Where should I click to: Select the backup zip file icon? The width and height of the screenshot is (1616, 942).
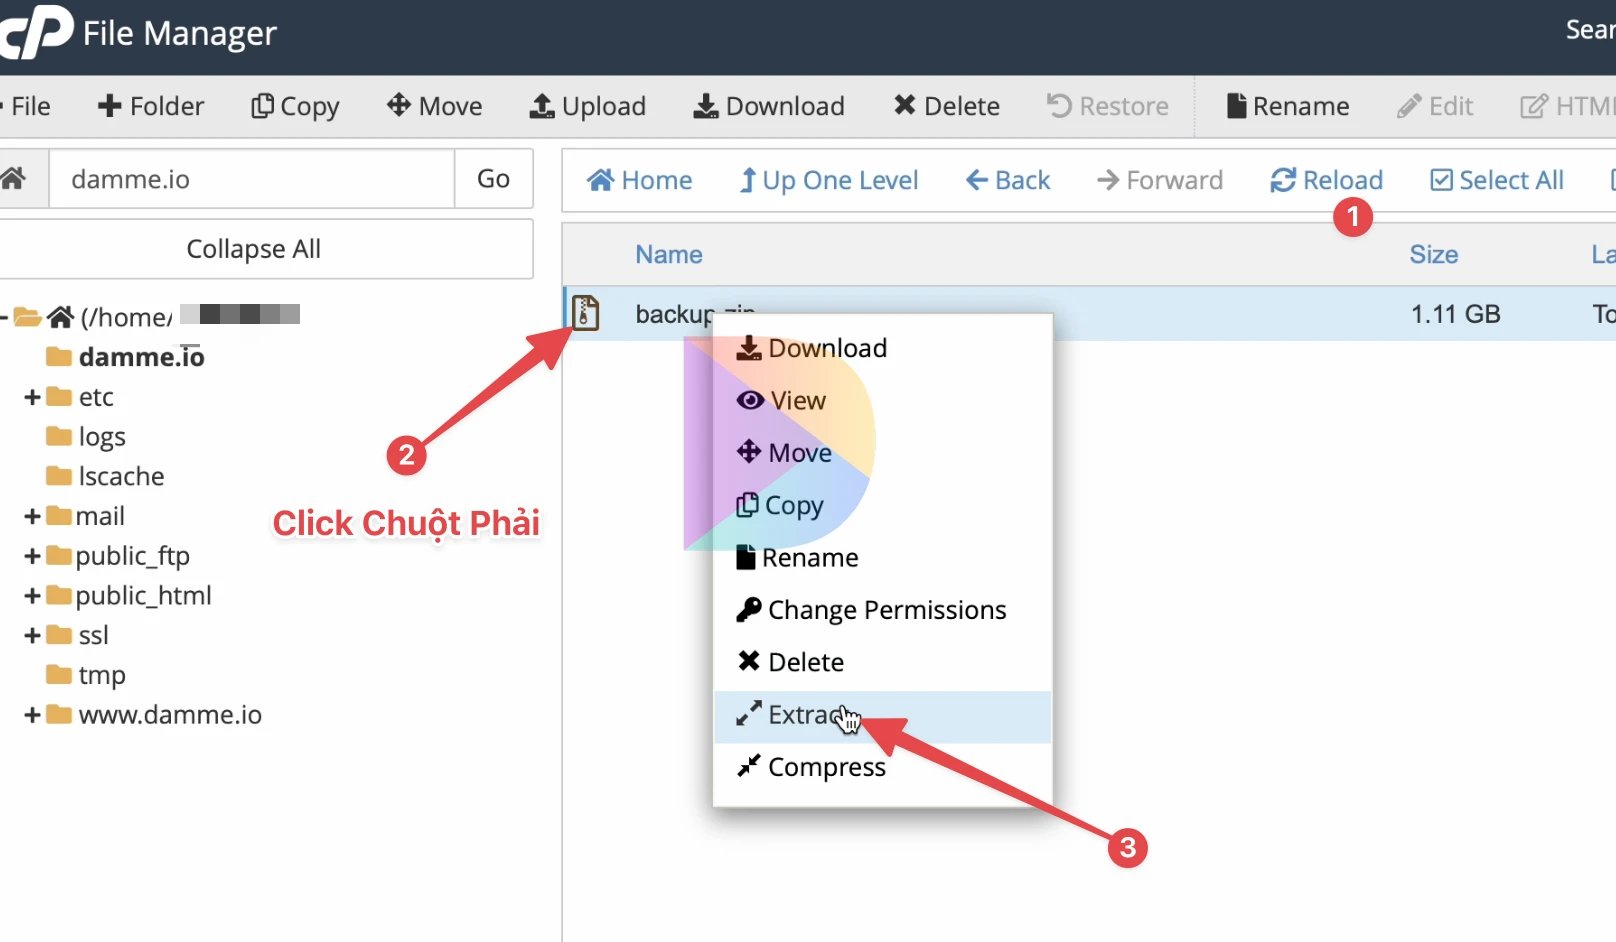tap(586, 313)
